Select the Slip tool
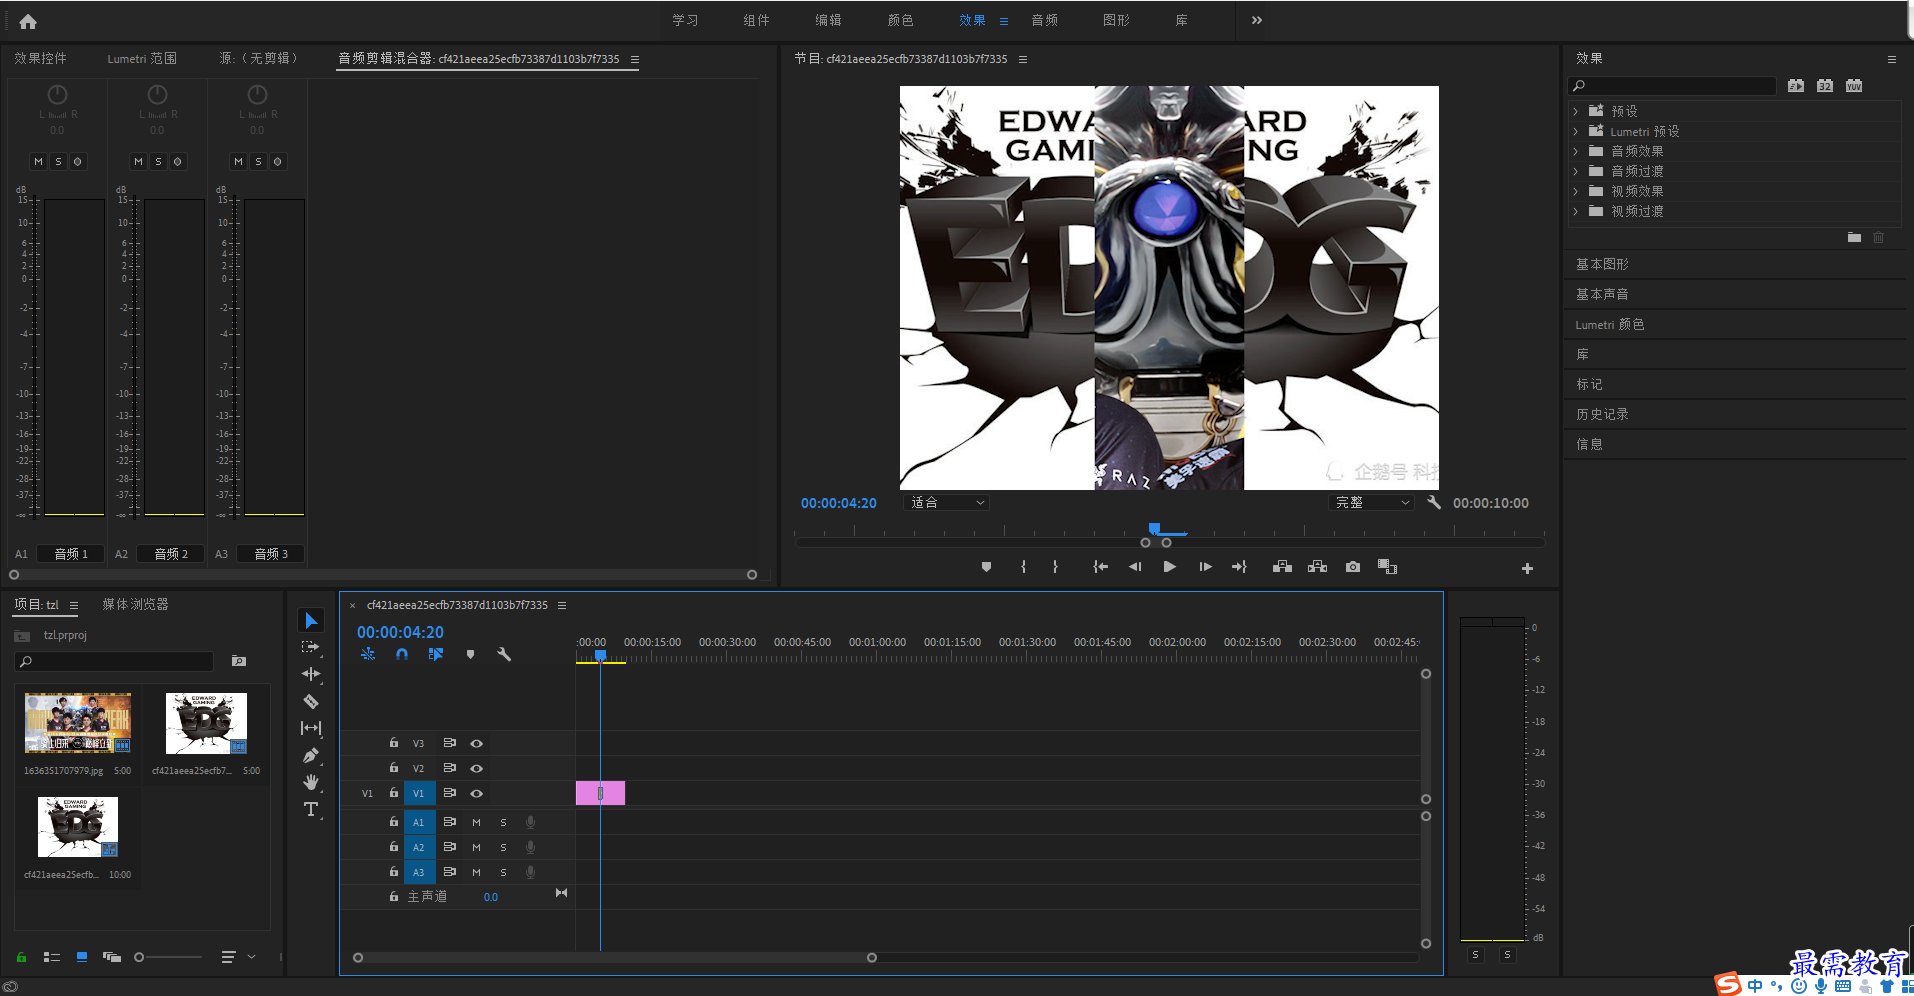1914x996 pixels. pos(311,728)
